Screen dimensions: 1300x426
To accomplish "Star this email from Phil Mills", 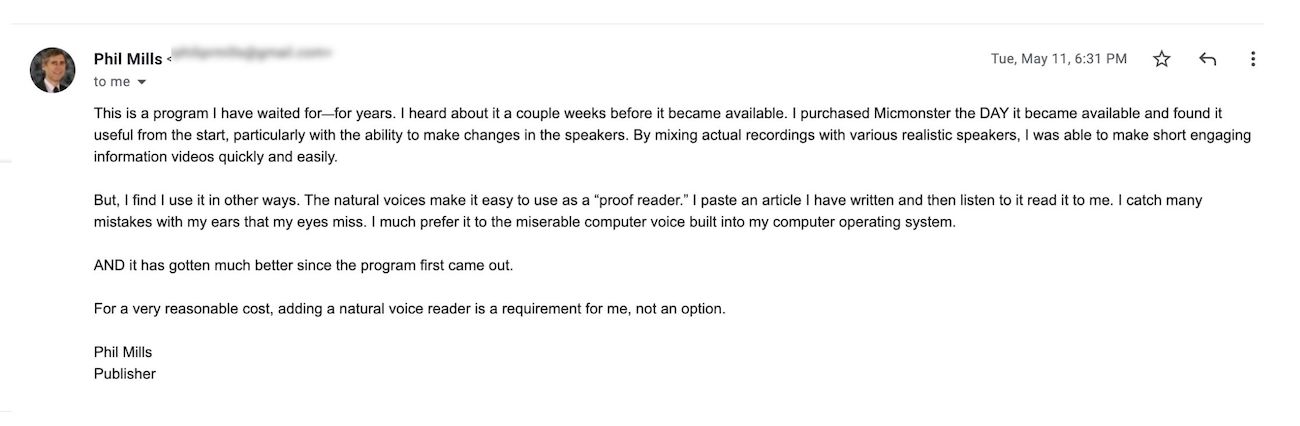I will (x=1161, y=59).
